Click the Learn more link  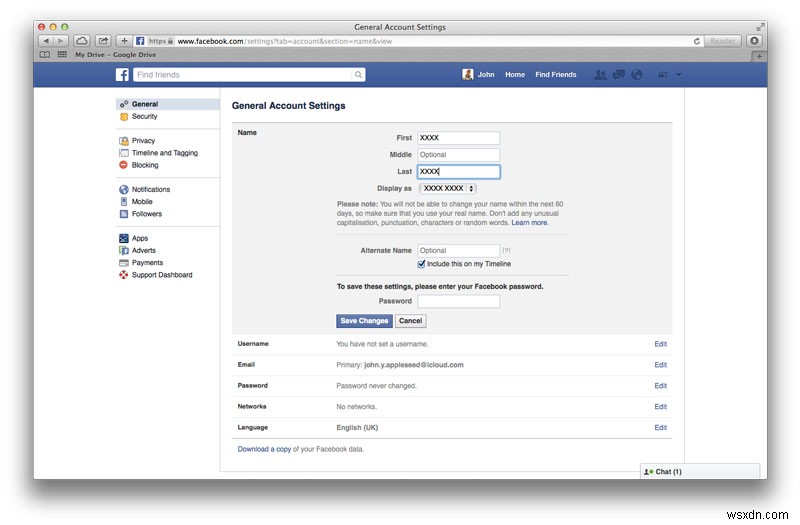(x=530, y=223)
